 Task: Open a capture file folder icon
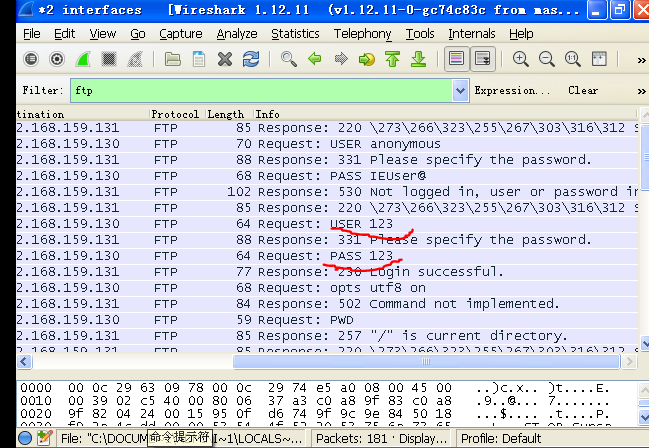coord(173,59)
